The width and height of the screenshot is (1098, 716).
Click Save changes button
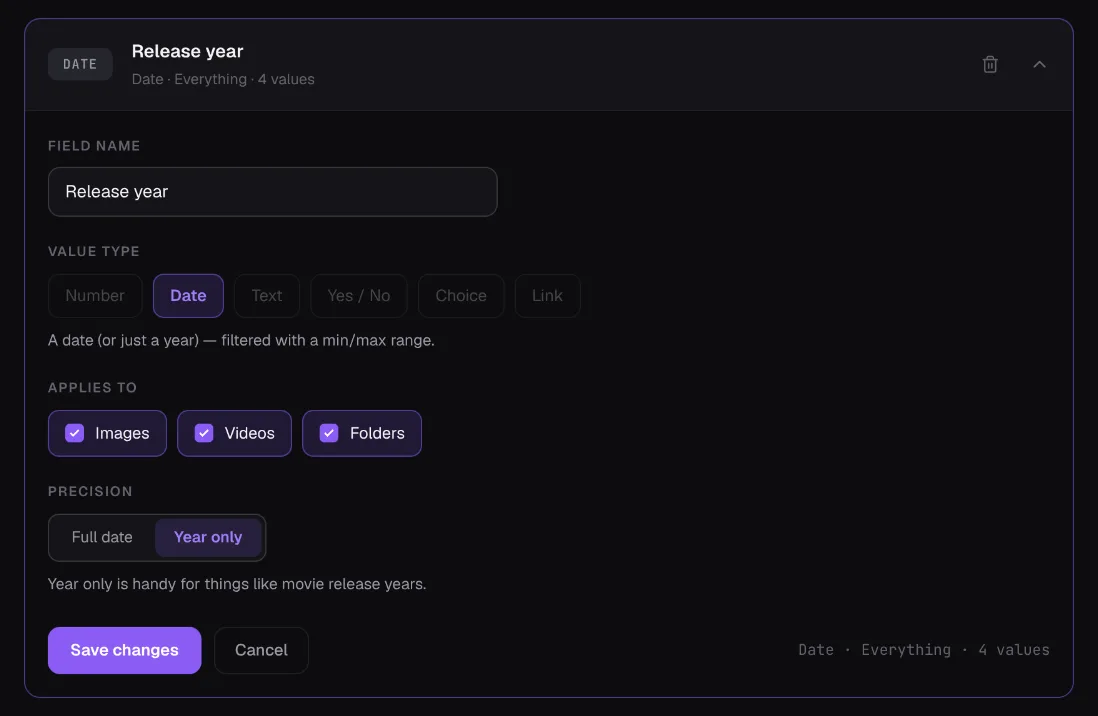click(125, 650)
